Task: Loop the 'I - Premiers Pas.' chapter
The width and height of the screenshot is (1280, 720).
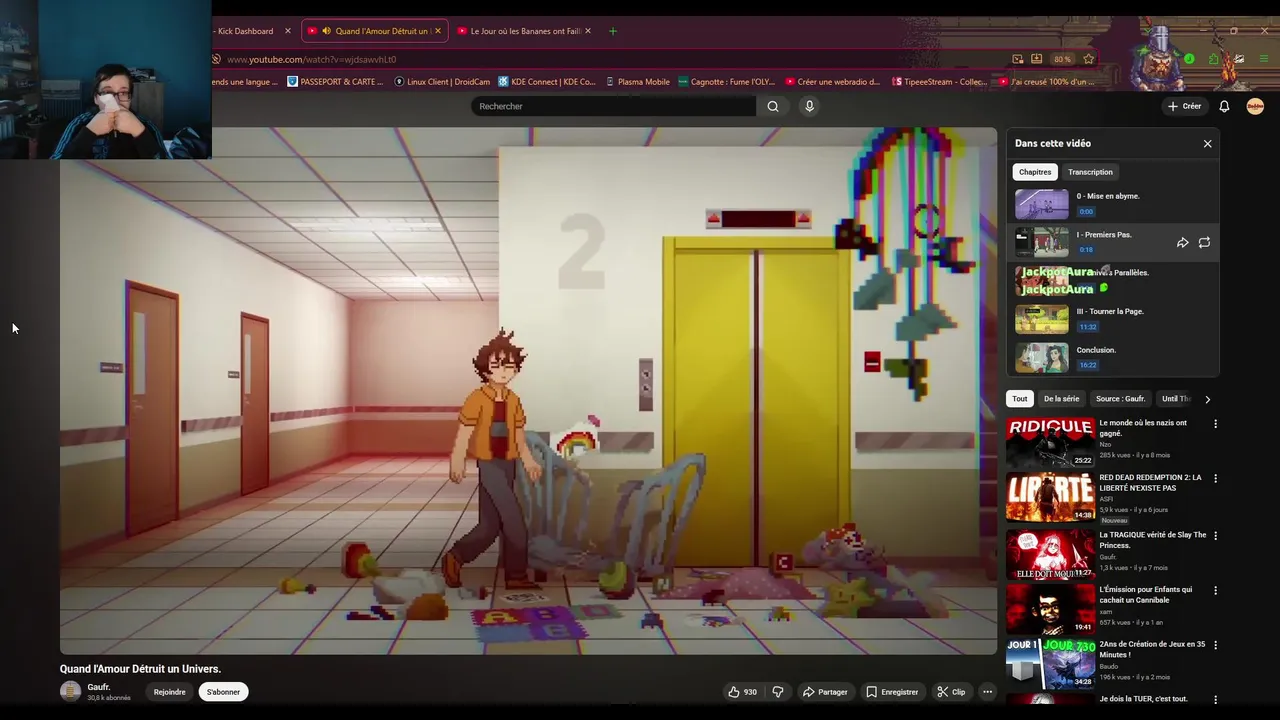Action: (x=1204, y=242)
